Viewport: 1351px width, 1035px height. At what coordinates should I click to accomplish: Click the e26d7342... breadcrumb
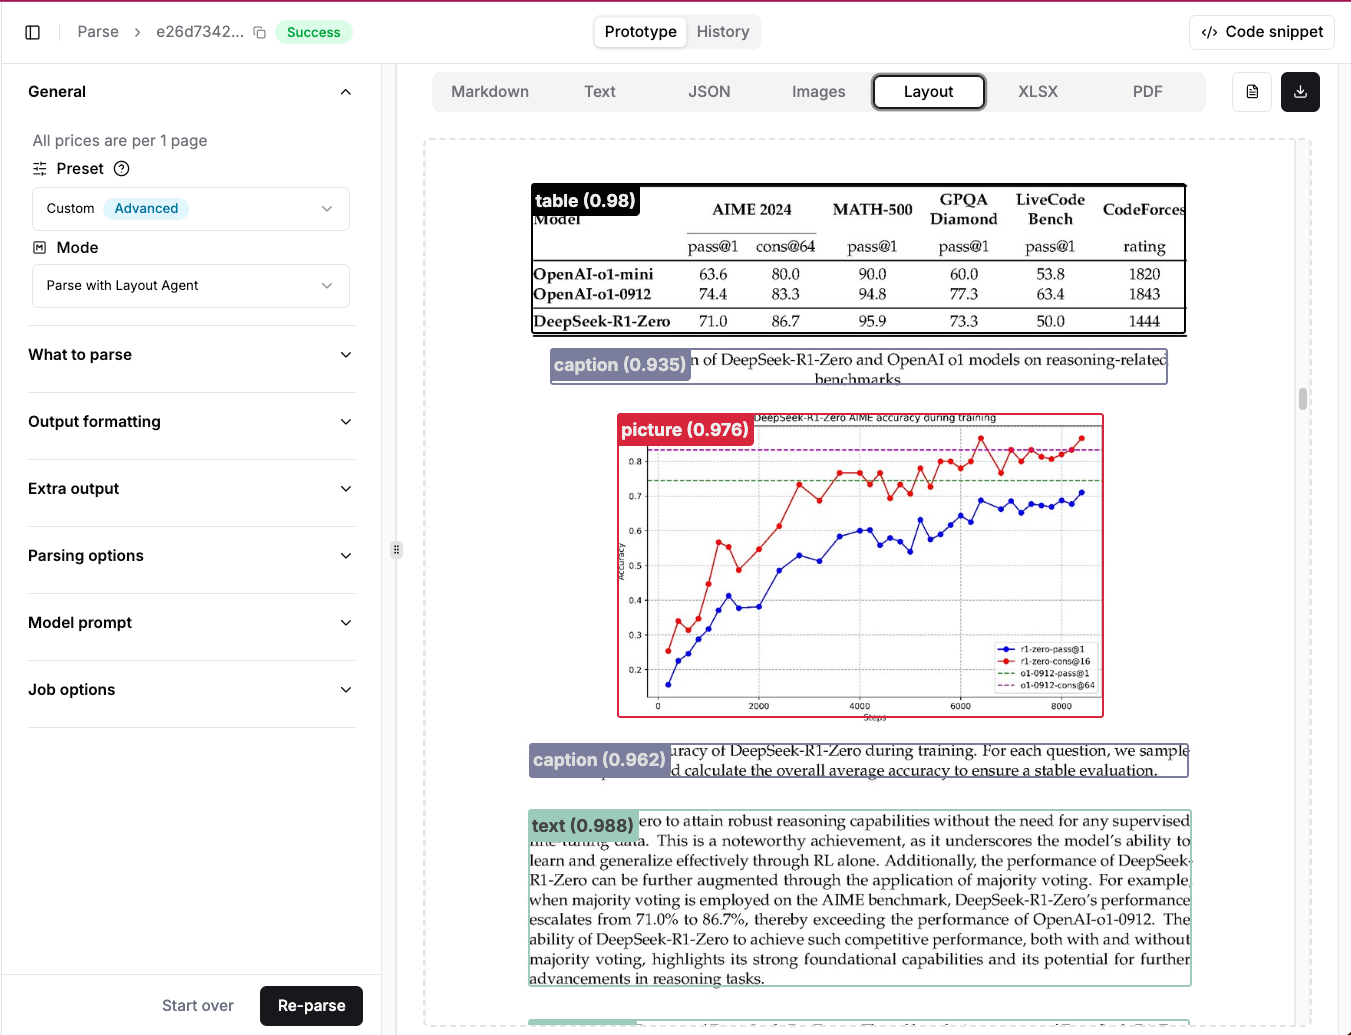[200, 32]
